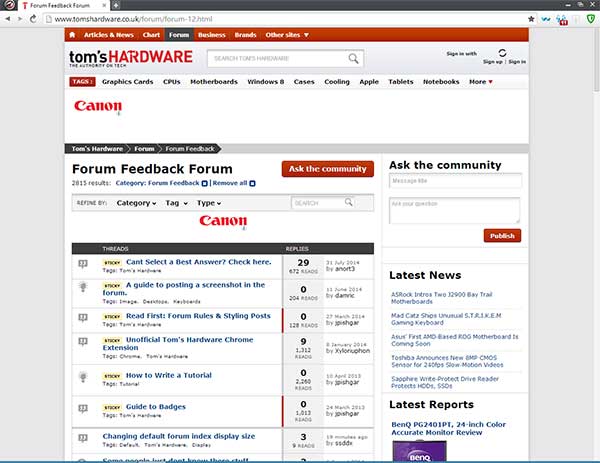The image size is (600, 463).
Task: Click the thread icon beside 'Cant Select a Best Answer?'
Action: 83,264
